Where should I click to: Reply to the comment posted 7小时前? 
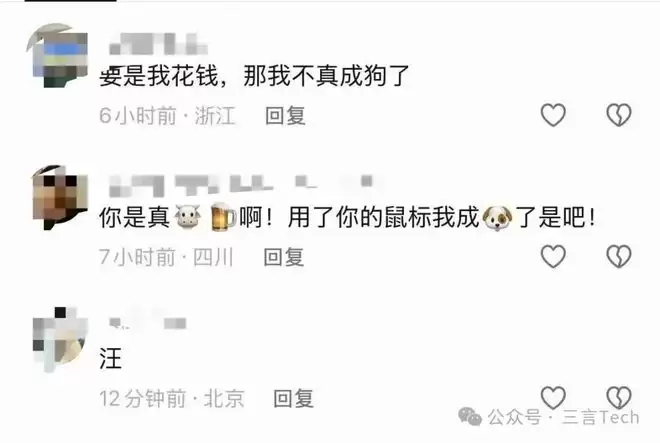click(x=284, y=257)
